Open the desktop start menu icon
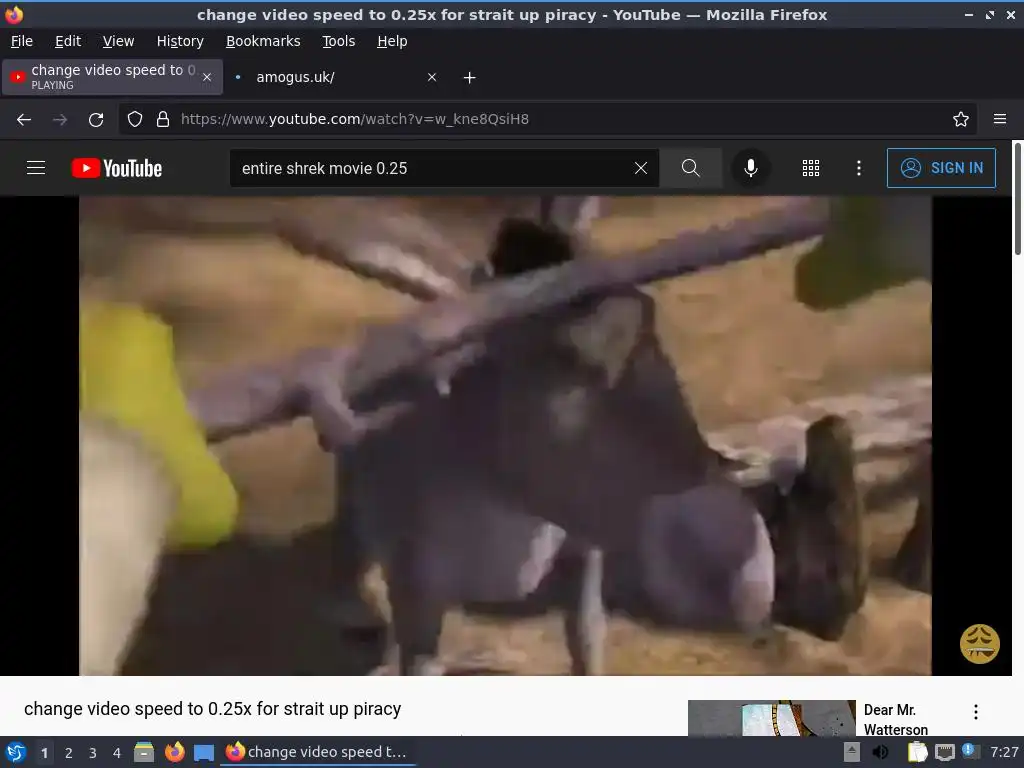This screenshot has width=1024, height=768. pyautogui.click(x=16, y=752)
